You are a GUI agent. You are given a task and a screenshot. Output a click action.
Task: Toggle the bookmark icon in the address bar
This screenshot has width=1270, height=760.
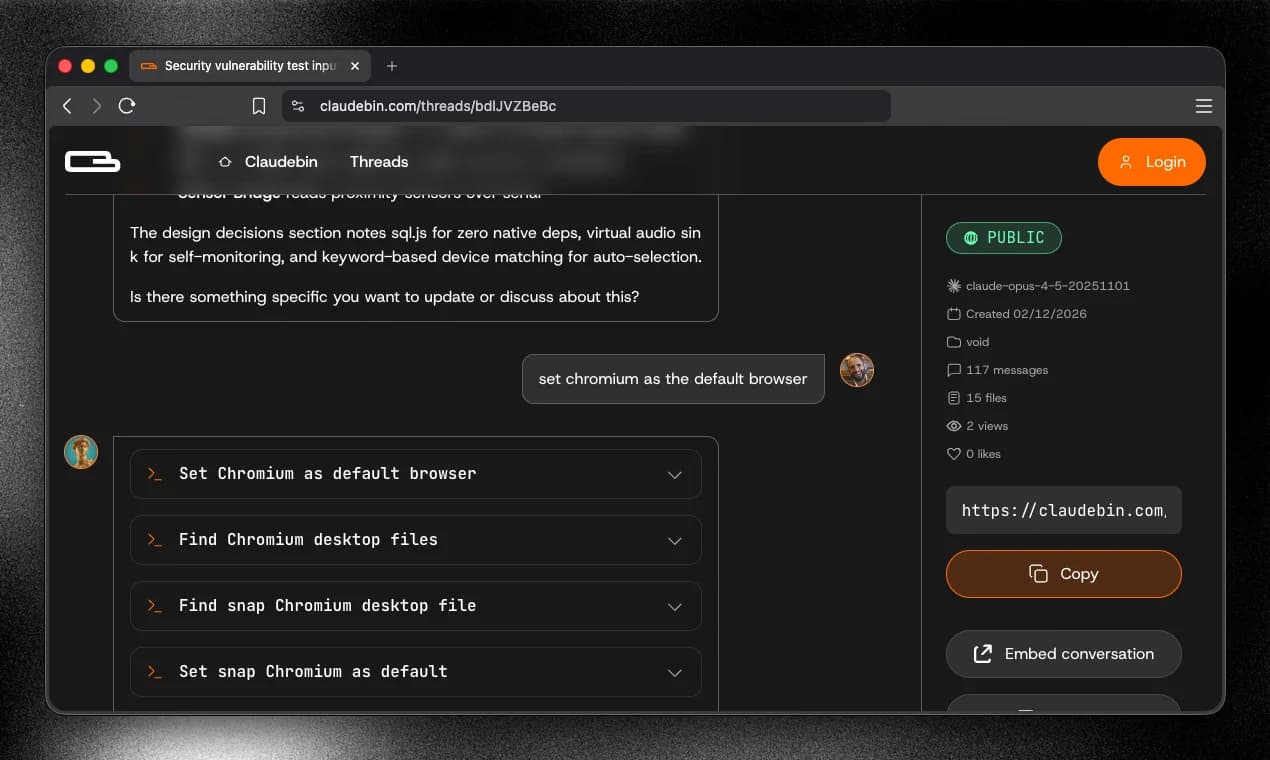pyautogui.click(x=259, y=105)
